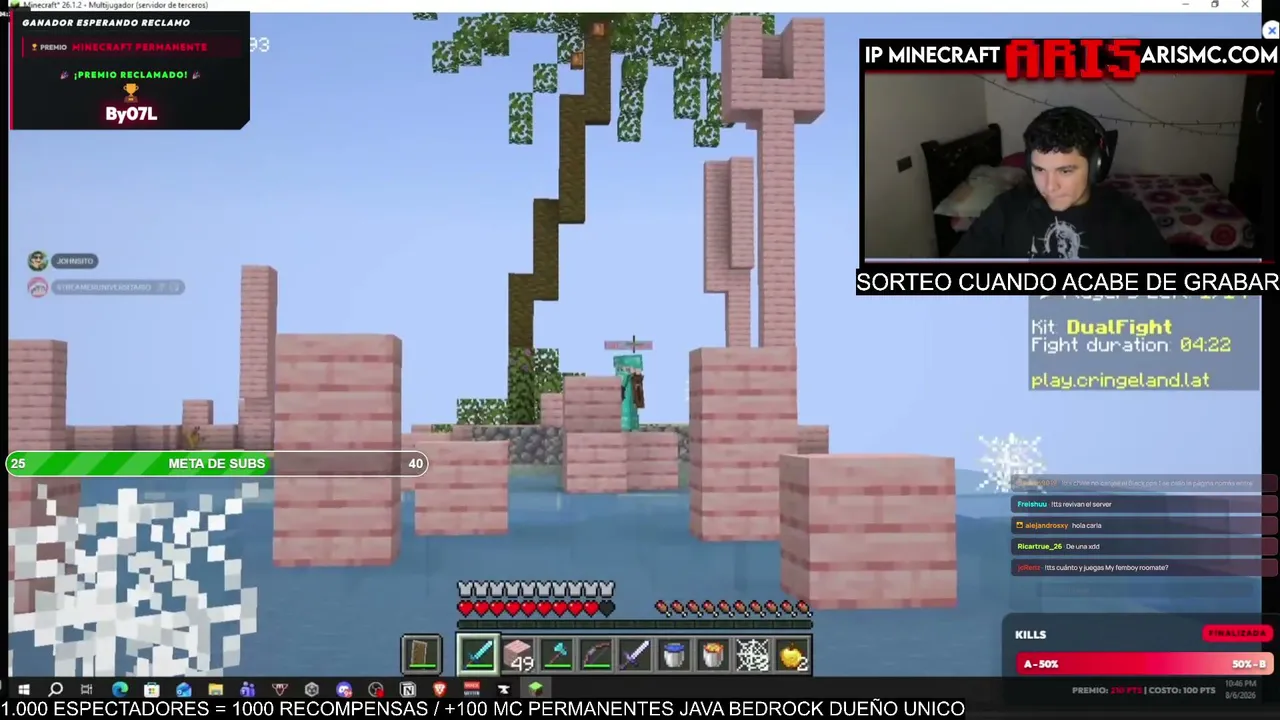Image resolution: width=1280 pixels, height=720 pixels.
Task: Click the JOHNSITO avatar in the voice overlay
Action: click(x=38, y=261)
